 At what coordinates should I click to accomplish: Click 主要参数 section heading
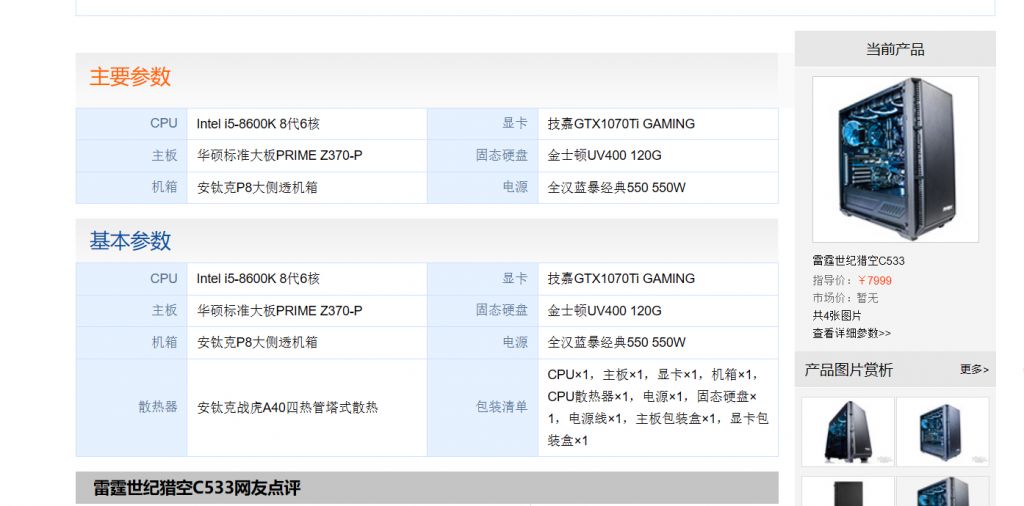coord(130,76)
